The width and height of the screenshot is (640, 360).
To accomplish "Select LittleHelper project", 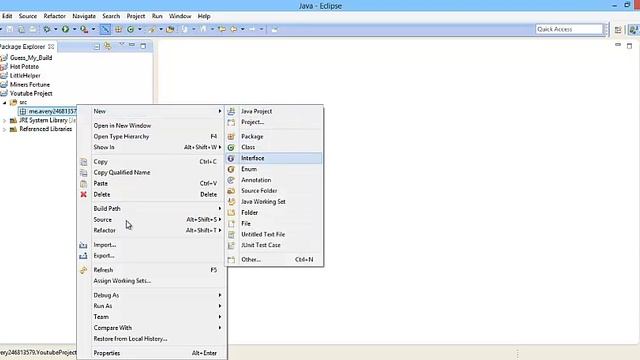I will (25, 76).
